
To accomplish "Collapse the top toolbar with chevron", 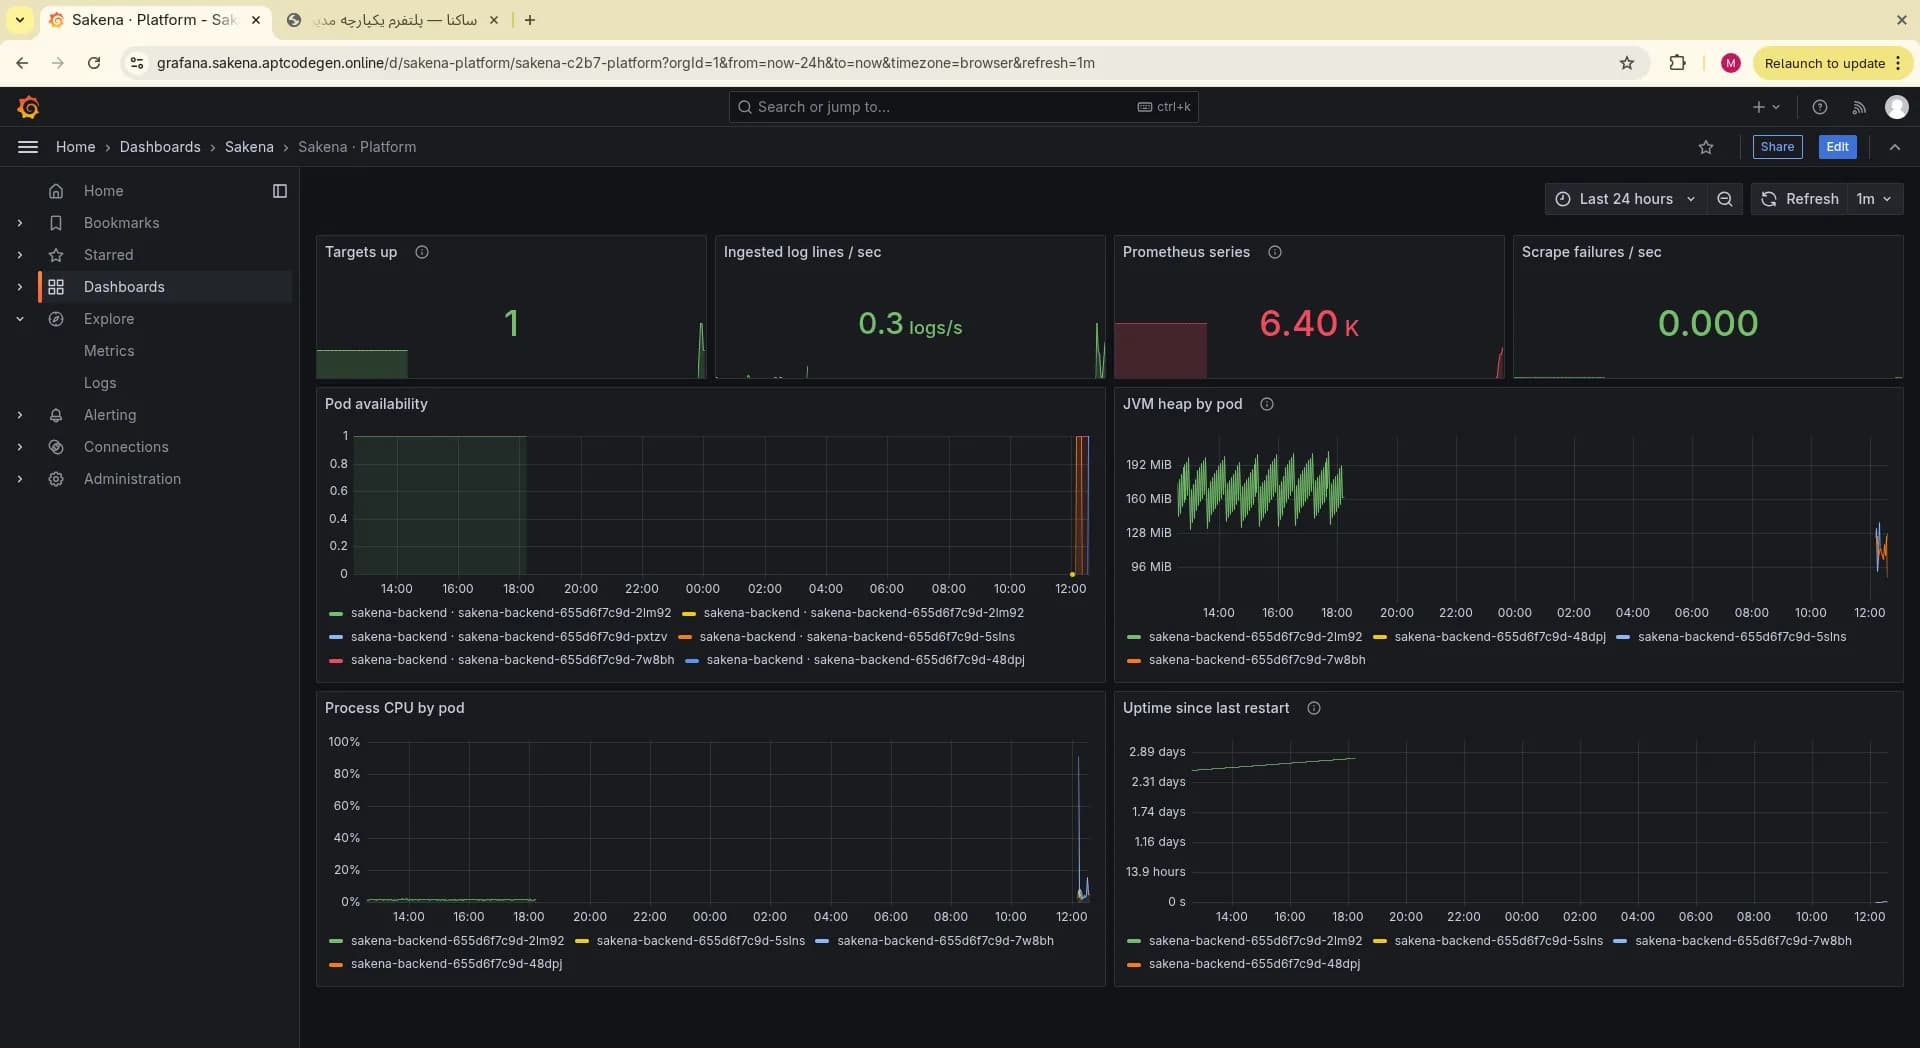I will tap(1895, 147).
